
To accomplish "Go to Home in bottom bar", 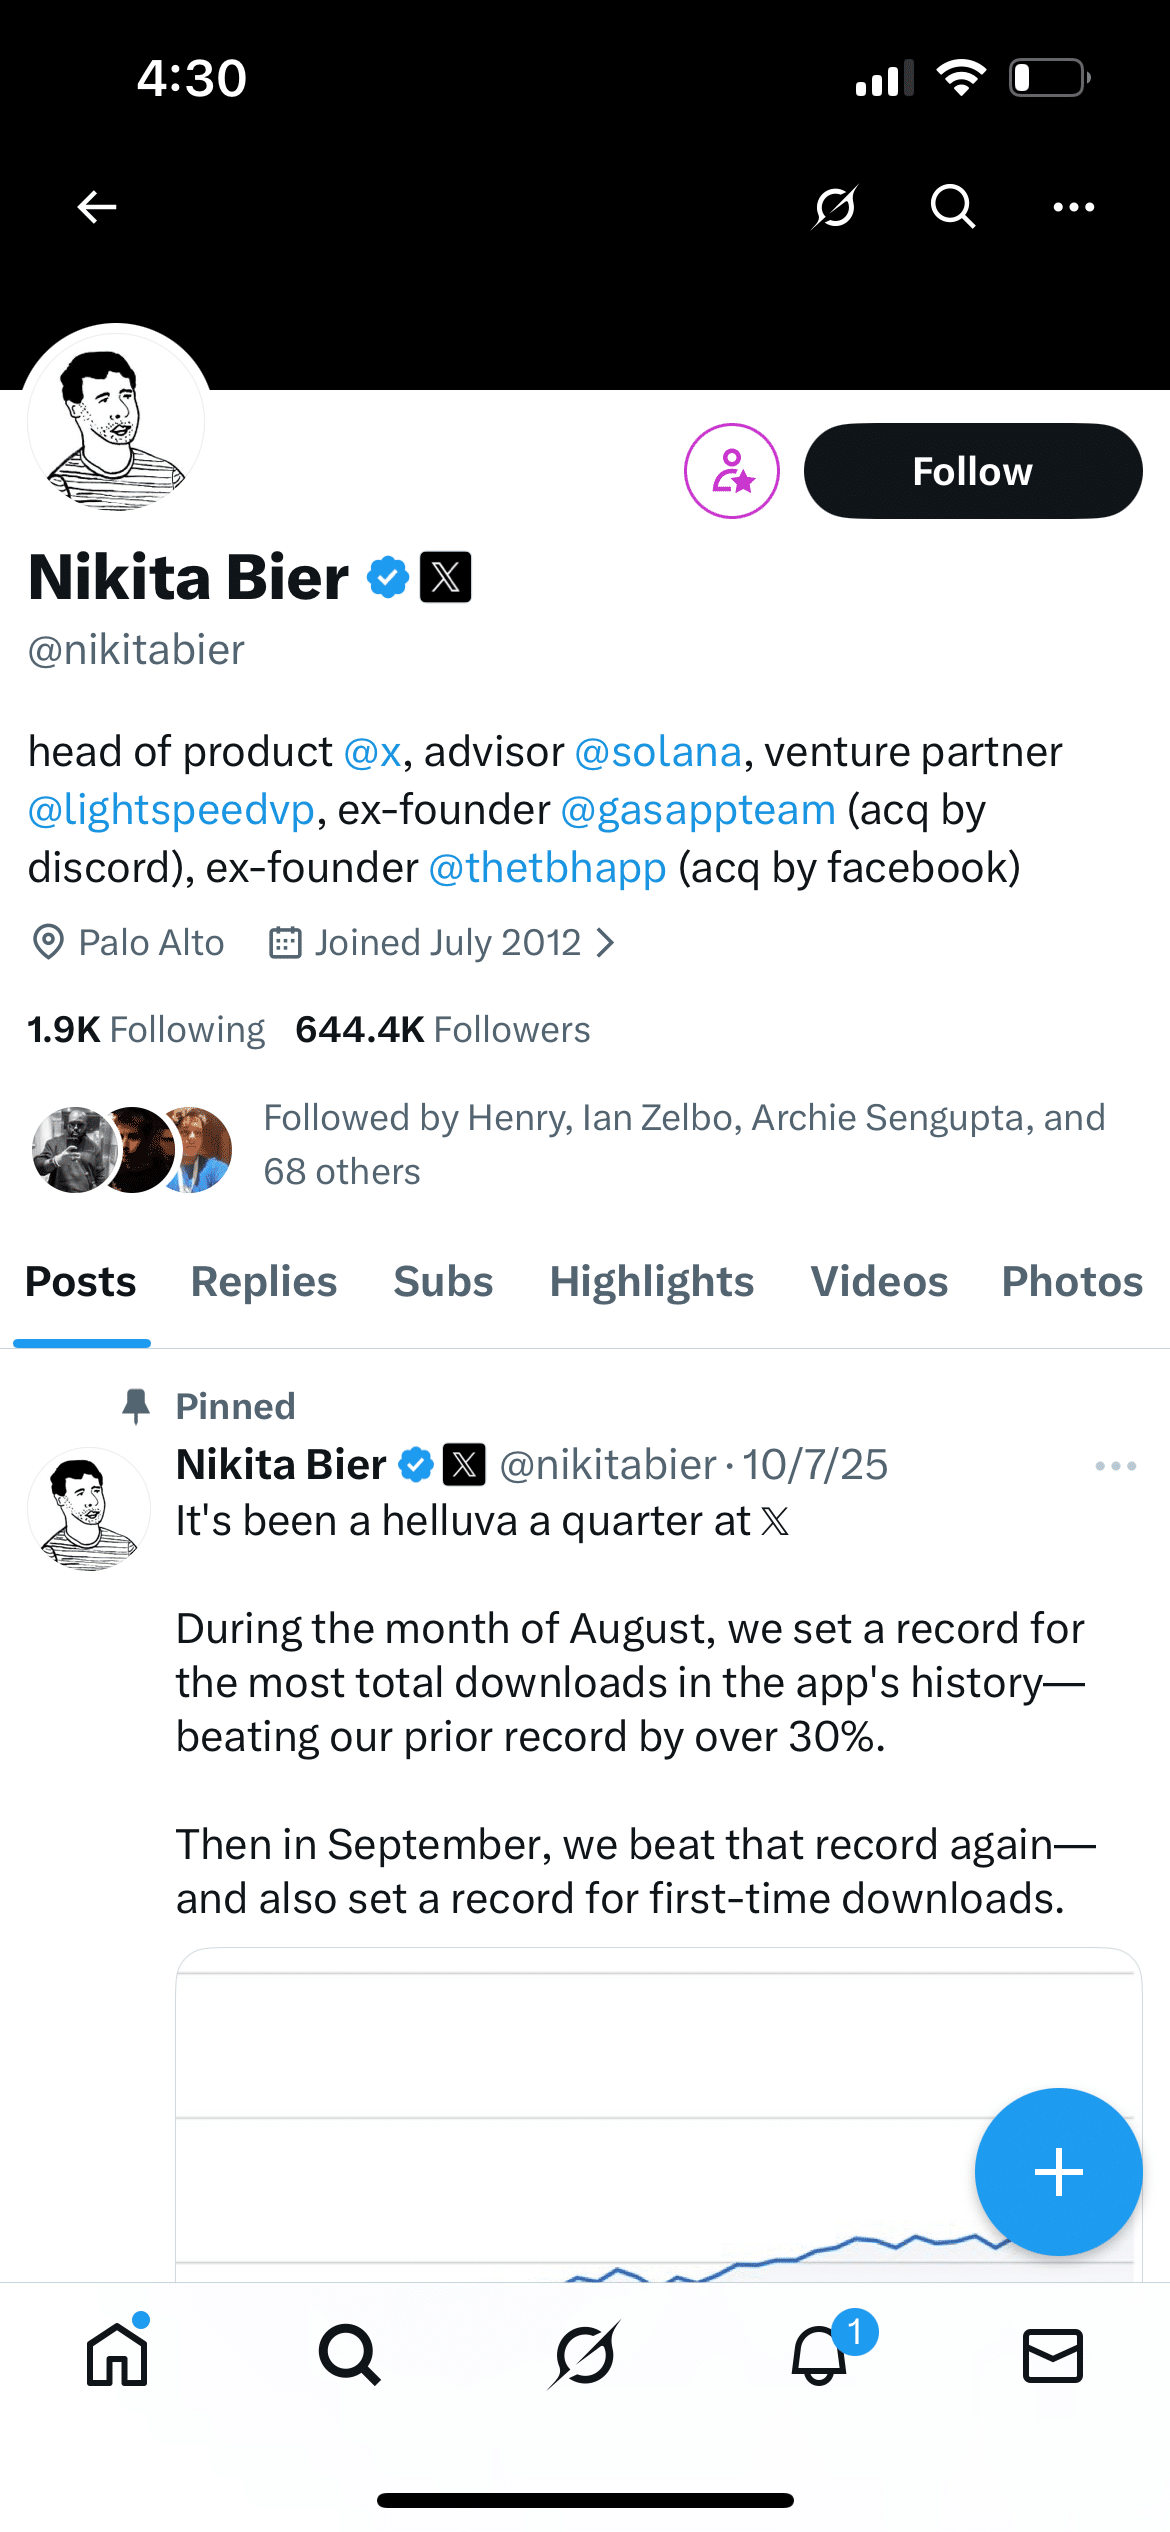I will pyautogui.click(x=117, y=2355).
